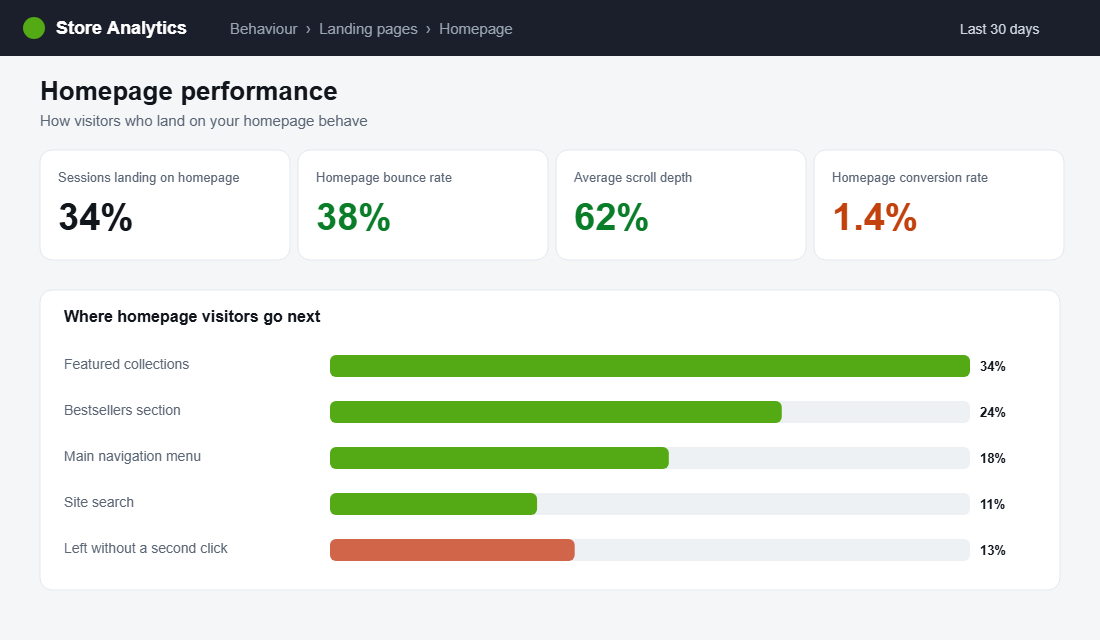Viewport: 1100px width, 640px height.
Task: Click the Homepage performance heading
Action: (x=189, y=91)
